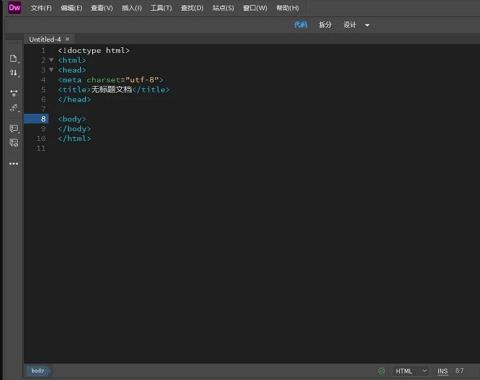Click the closing </body> tag

pyautogui.click(x=74, y=129)
